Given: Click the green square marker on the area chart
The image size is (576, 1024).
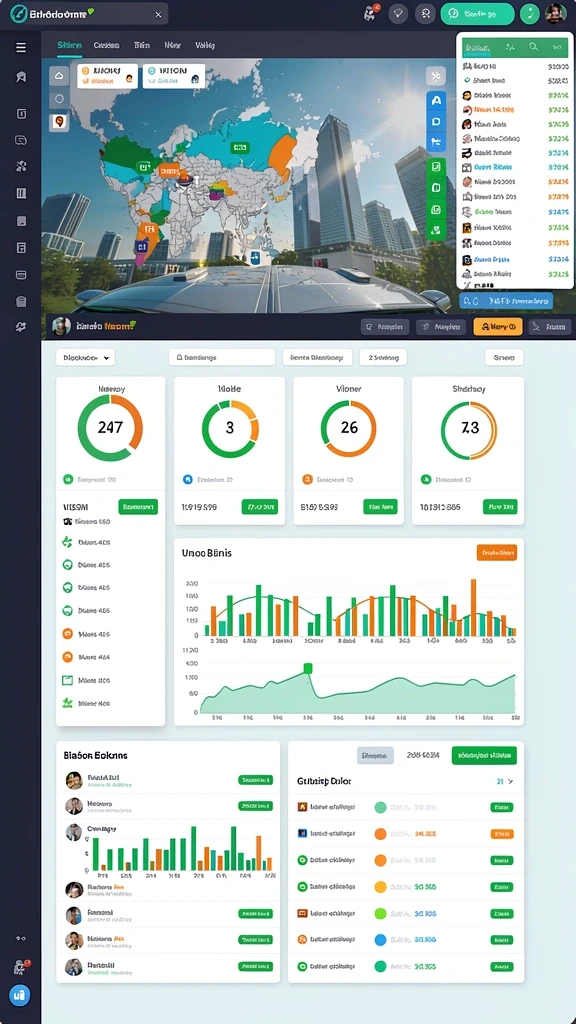Looking at the screenshot, I should pos(308,667).
